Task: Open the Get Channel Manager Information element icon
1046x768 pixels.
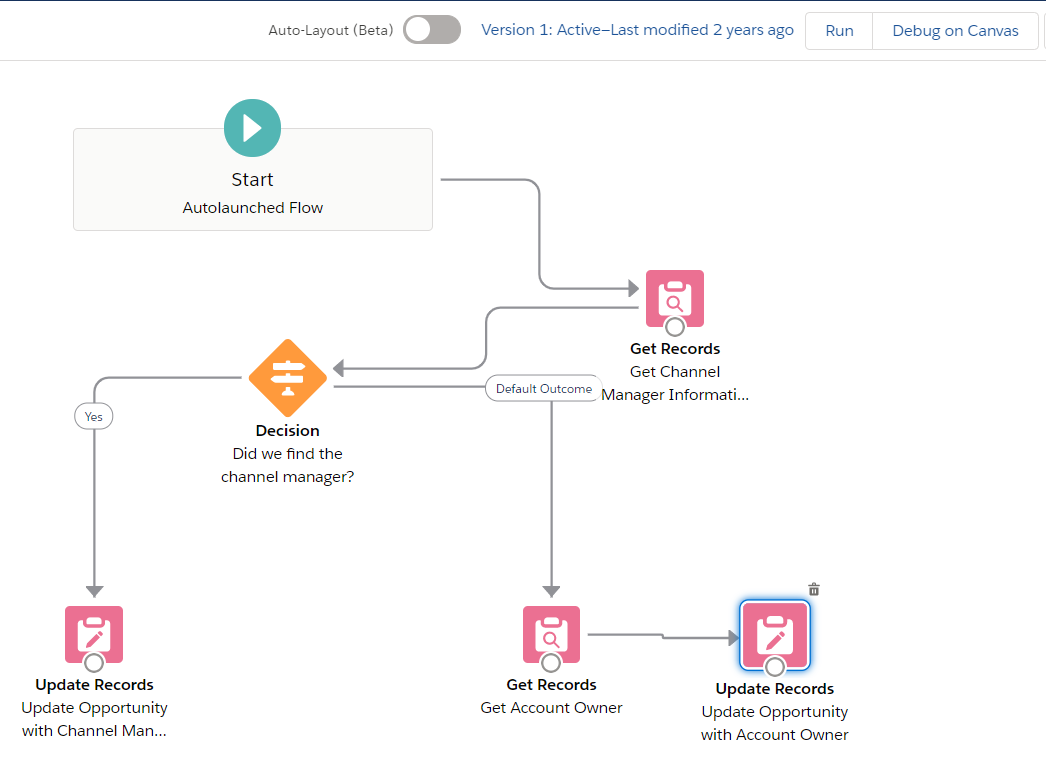Action: point(674,297)
